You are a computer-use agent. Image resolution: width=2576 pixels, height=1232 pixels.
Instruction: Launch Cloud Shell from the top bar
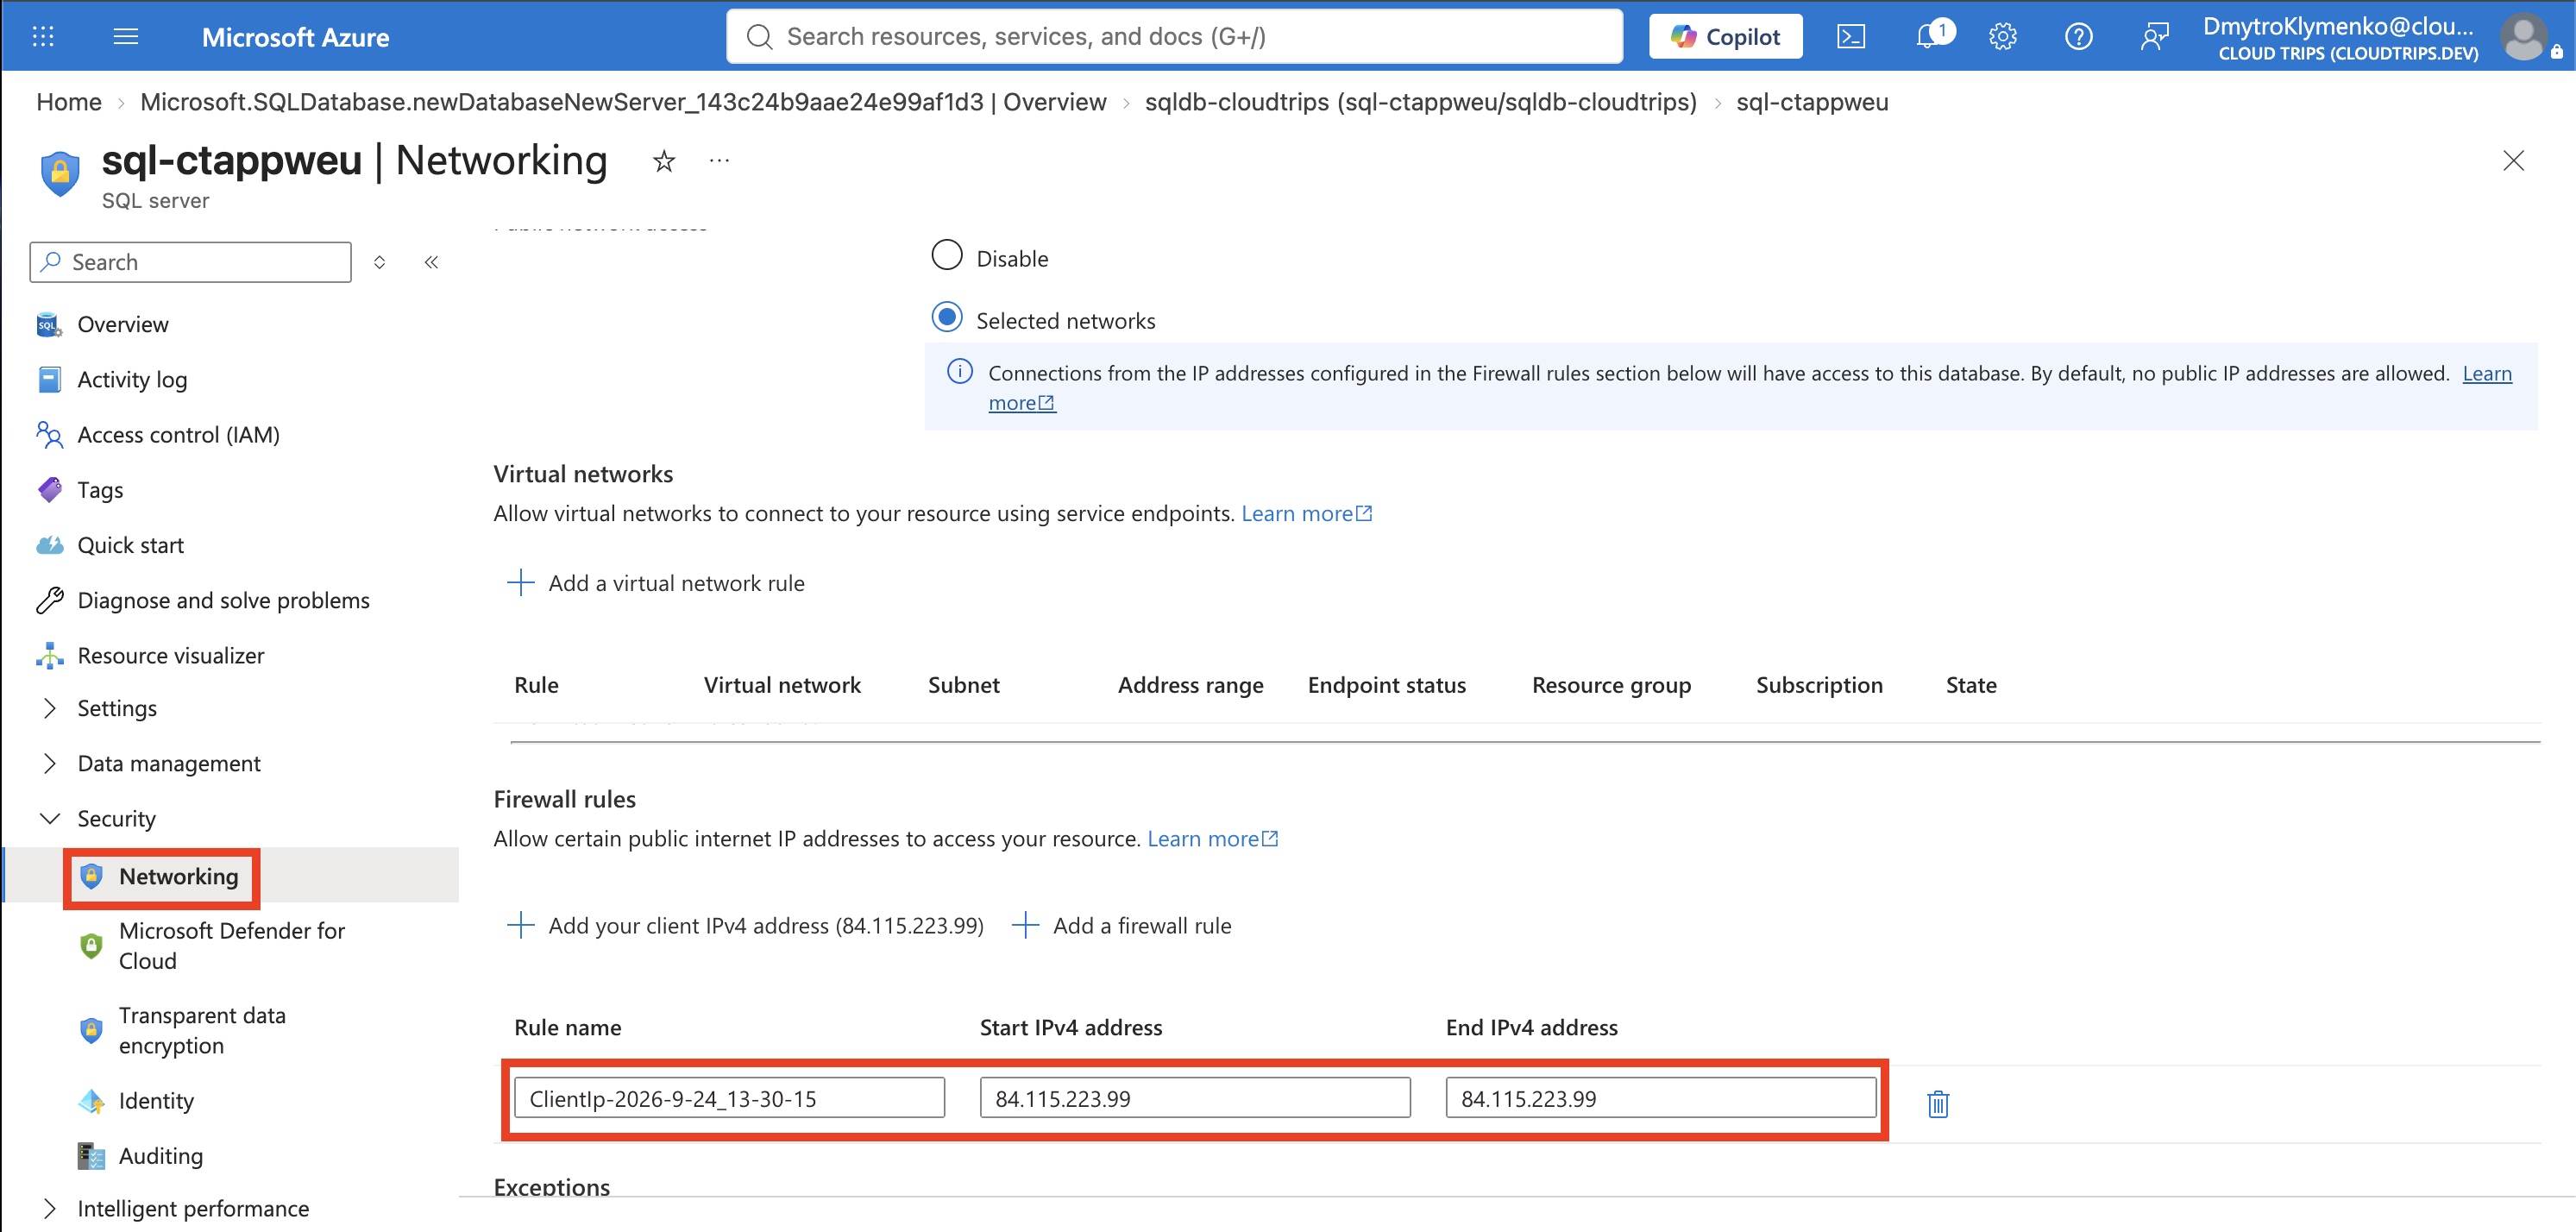(x=1851, y=37)
